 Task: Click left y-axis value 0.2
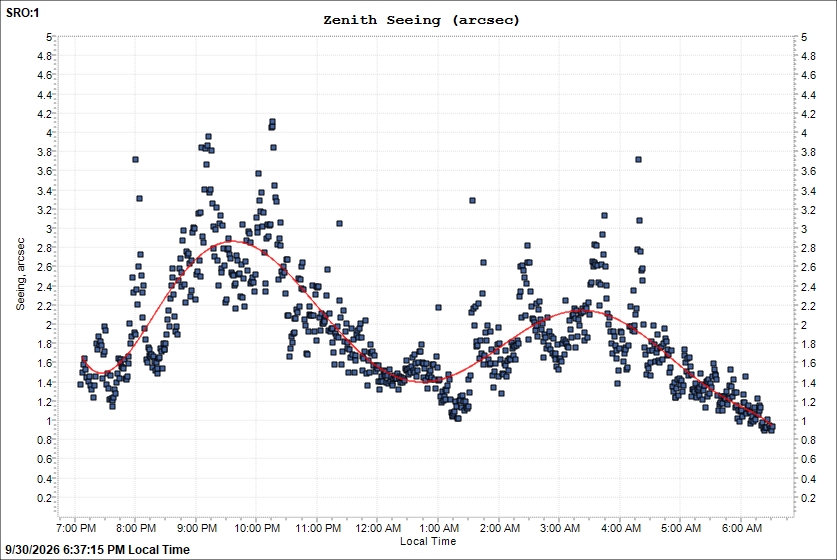click(44, 498)
